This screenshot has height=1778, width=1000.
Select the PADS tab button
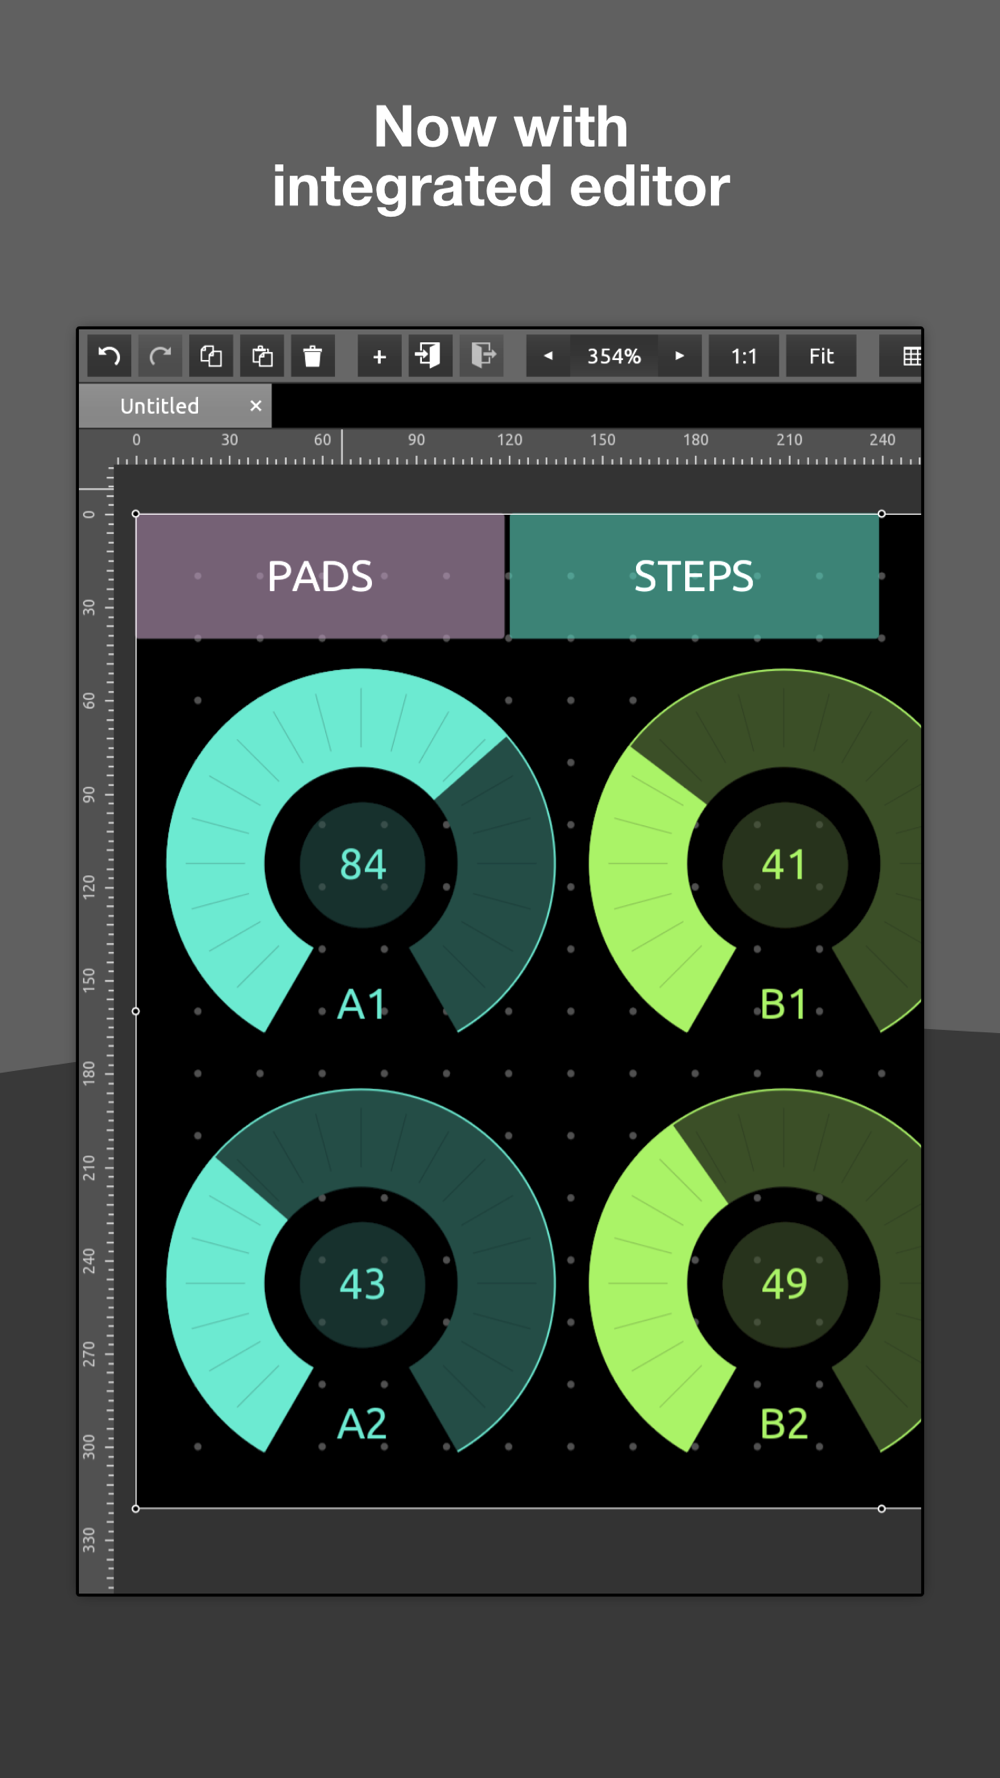point(320,576)
